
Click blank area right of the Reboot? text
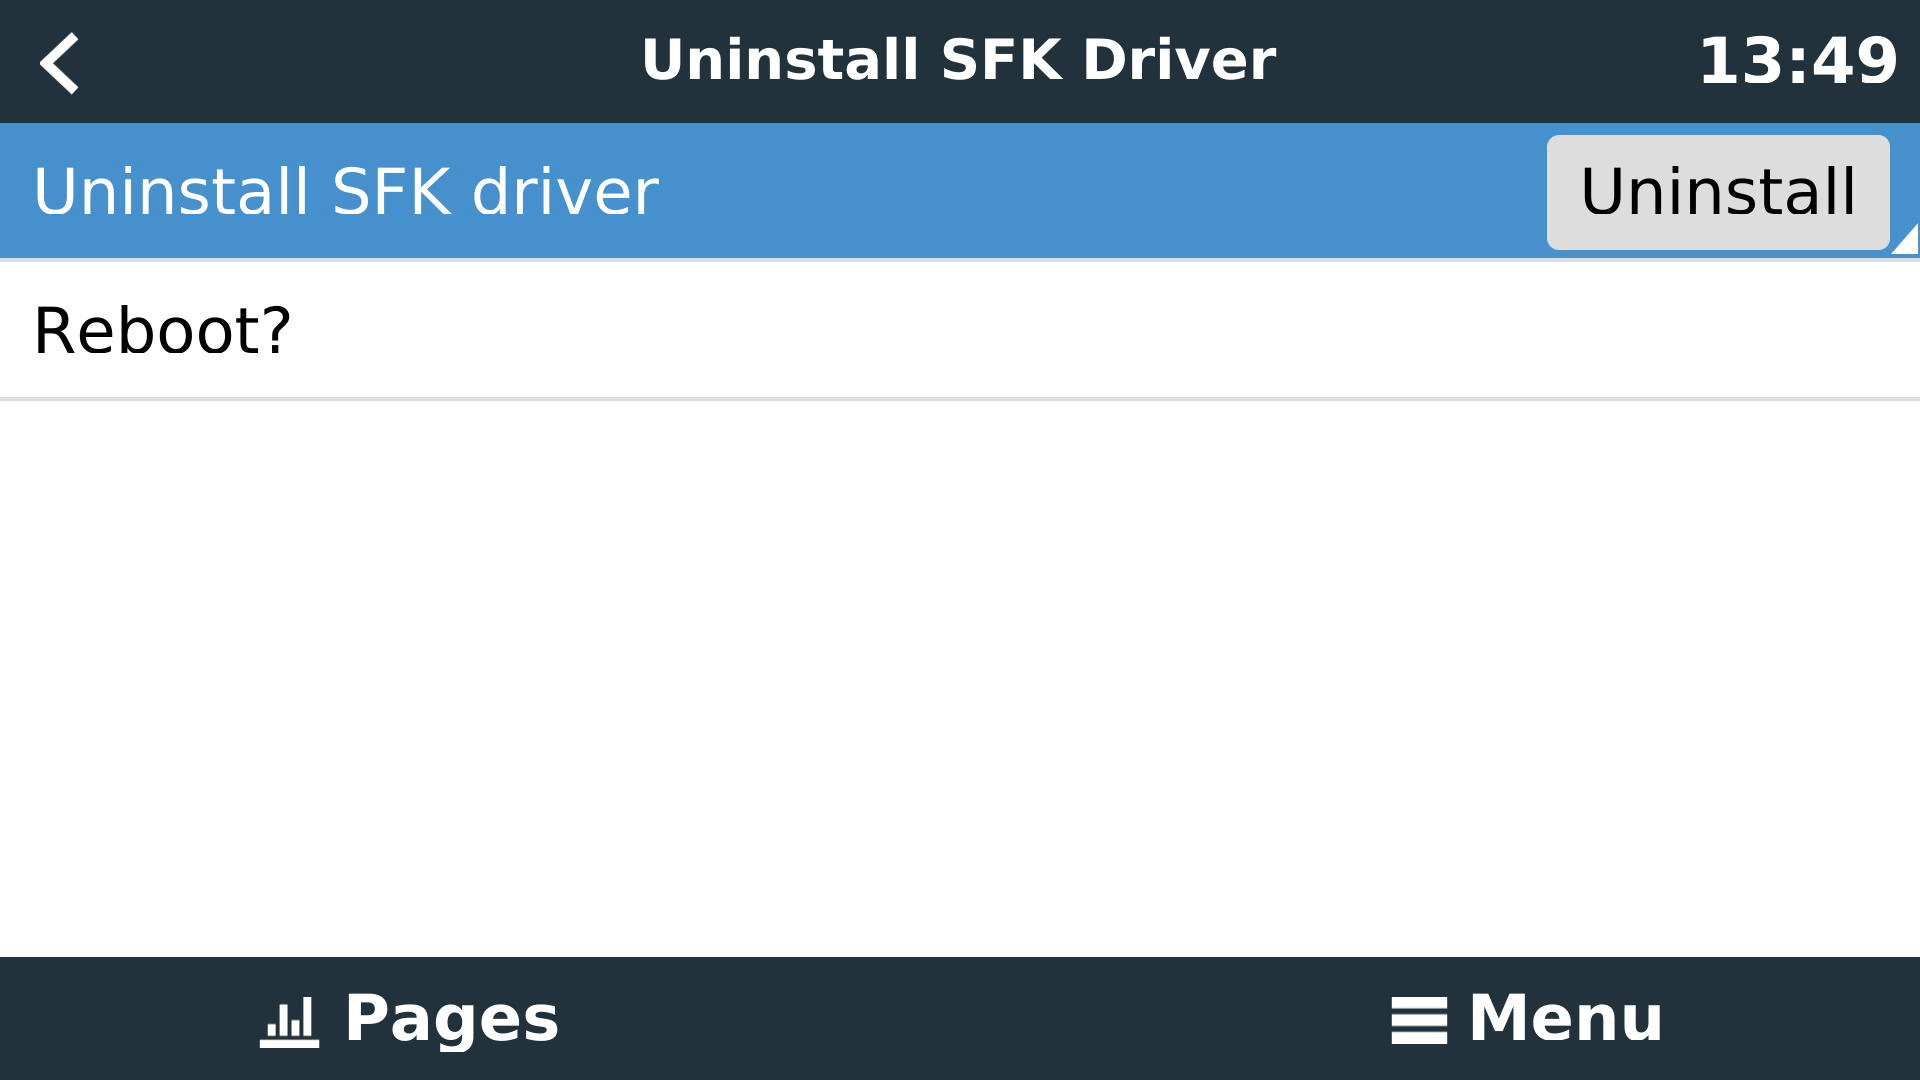coord(1100,331)
